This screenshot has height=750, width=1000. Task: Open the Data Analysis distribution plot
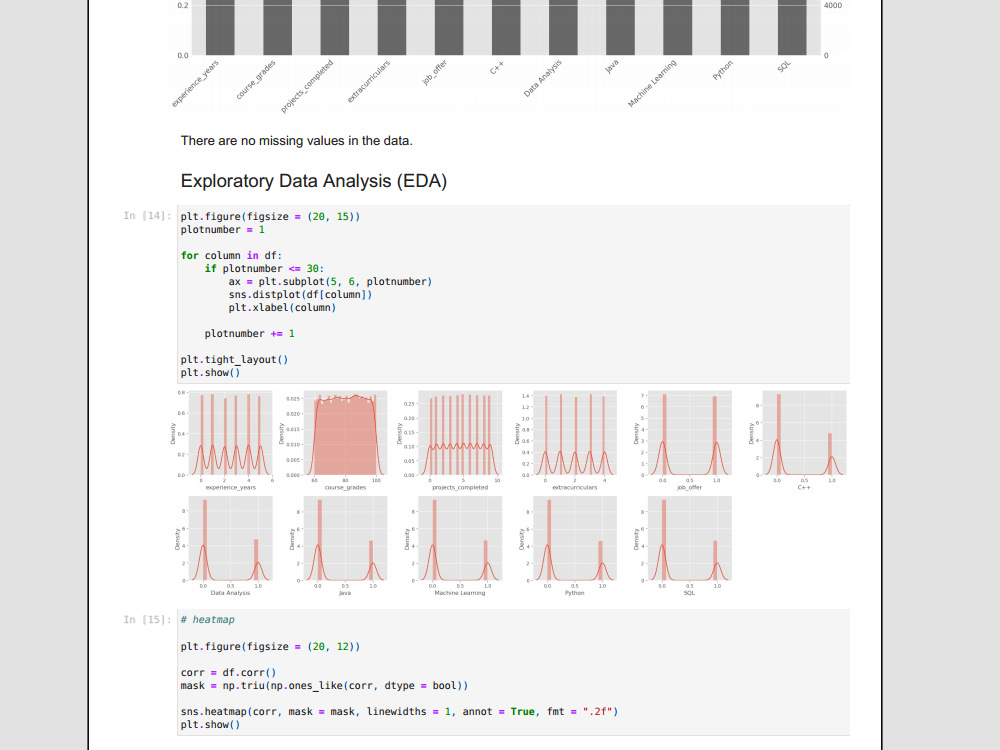[x=223, y=547]
